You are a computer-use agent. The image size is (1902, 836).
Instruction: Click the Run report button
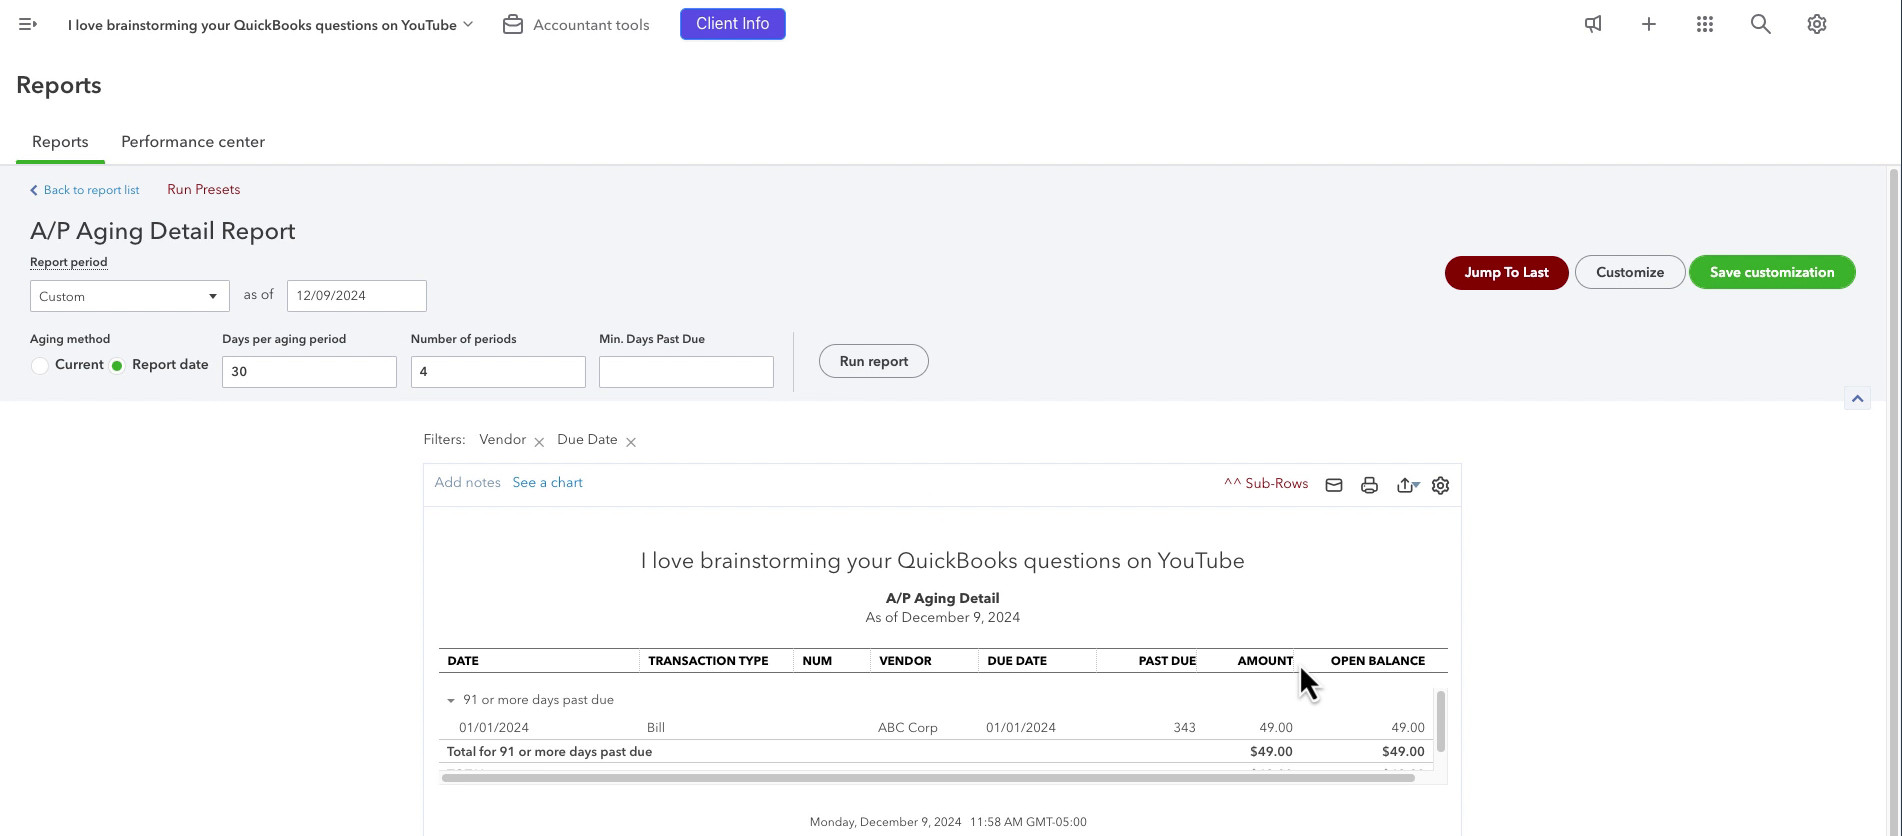click(x=874, y=361)
